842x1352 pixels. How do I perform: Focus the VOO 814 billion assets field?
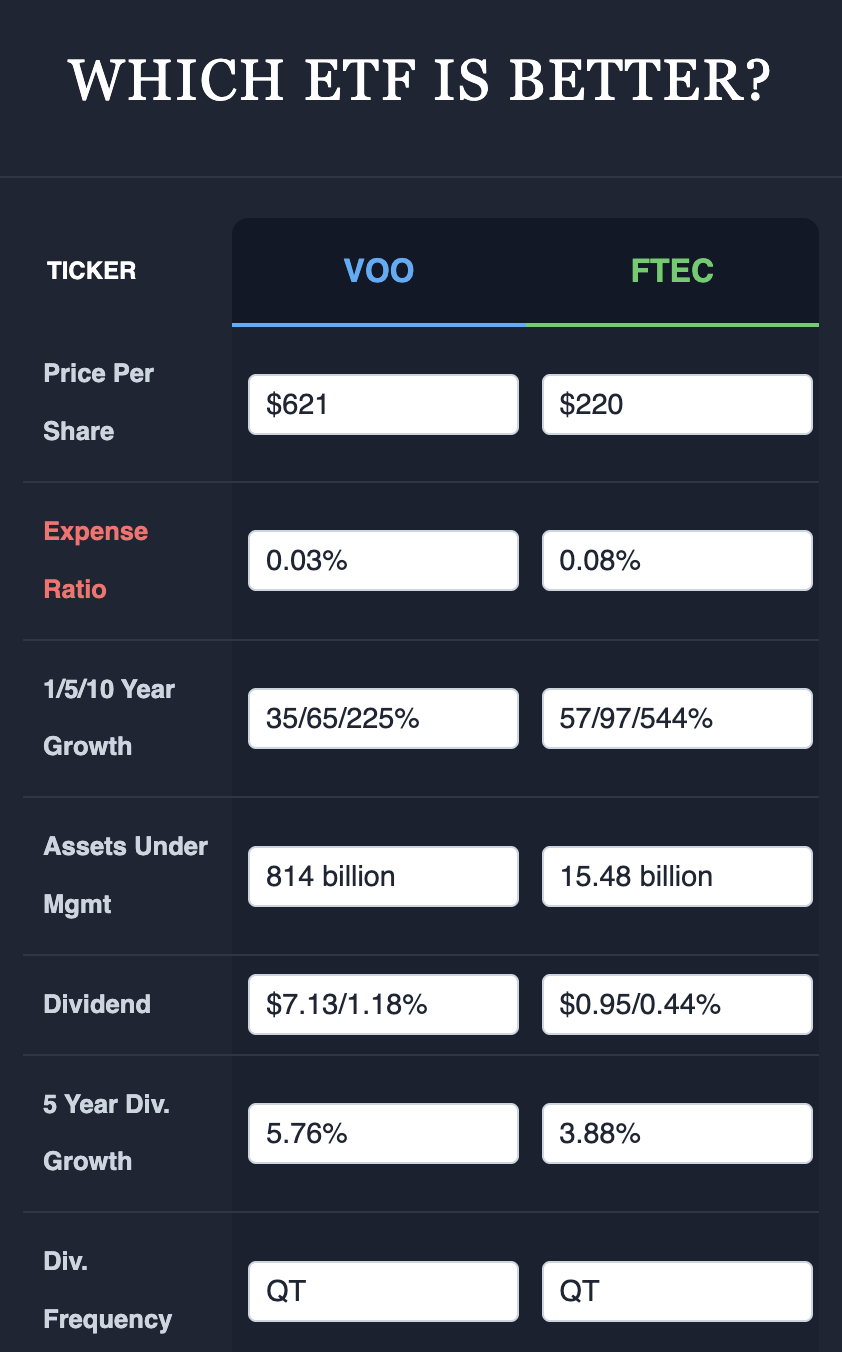tap(383, 876)
